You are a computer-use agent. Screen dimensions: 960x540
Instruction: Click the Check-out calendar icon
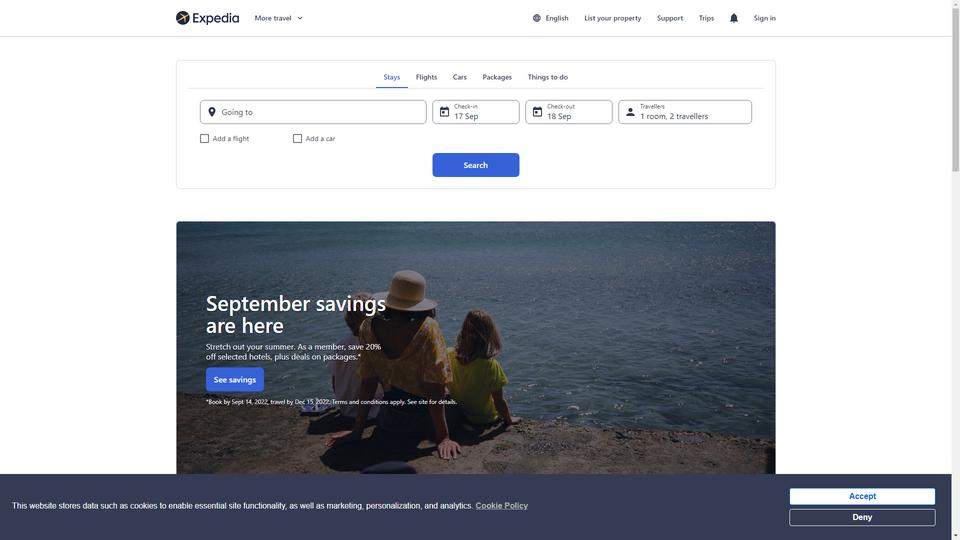(x=537, y=112)
